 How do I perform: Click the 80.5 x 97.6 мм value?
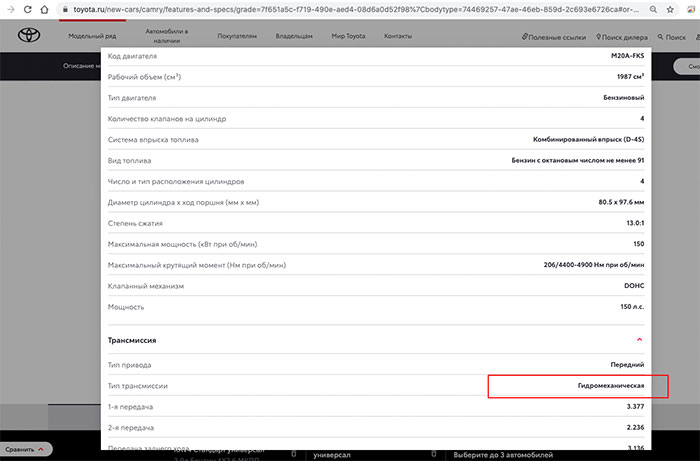click(x=621, y=202)
